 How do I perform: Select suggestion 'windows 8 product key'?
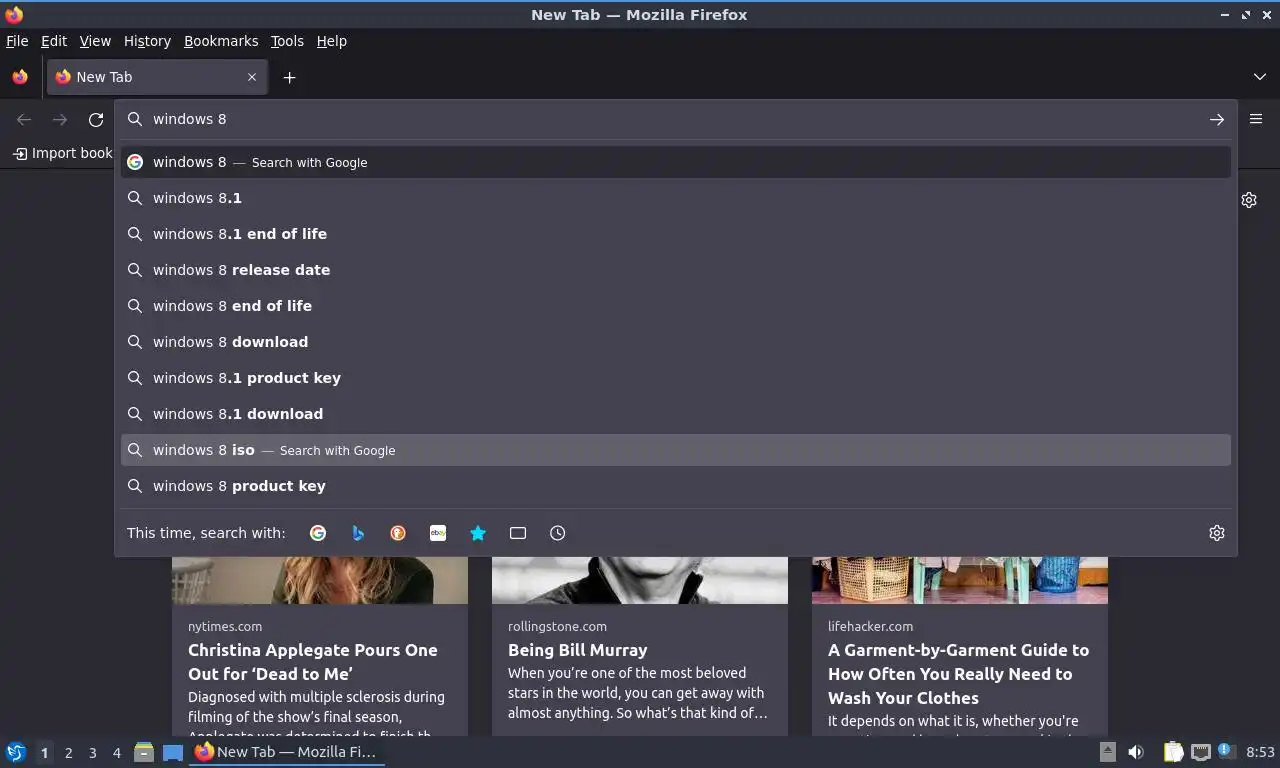click(676, 486)
